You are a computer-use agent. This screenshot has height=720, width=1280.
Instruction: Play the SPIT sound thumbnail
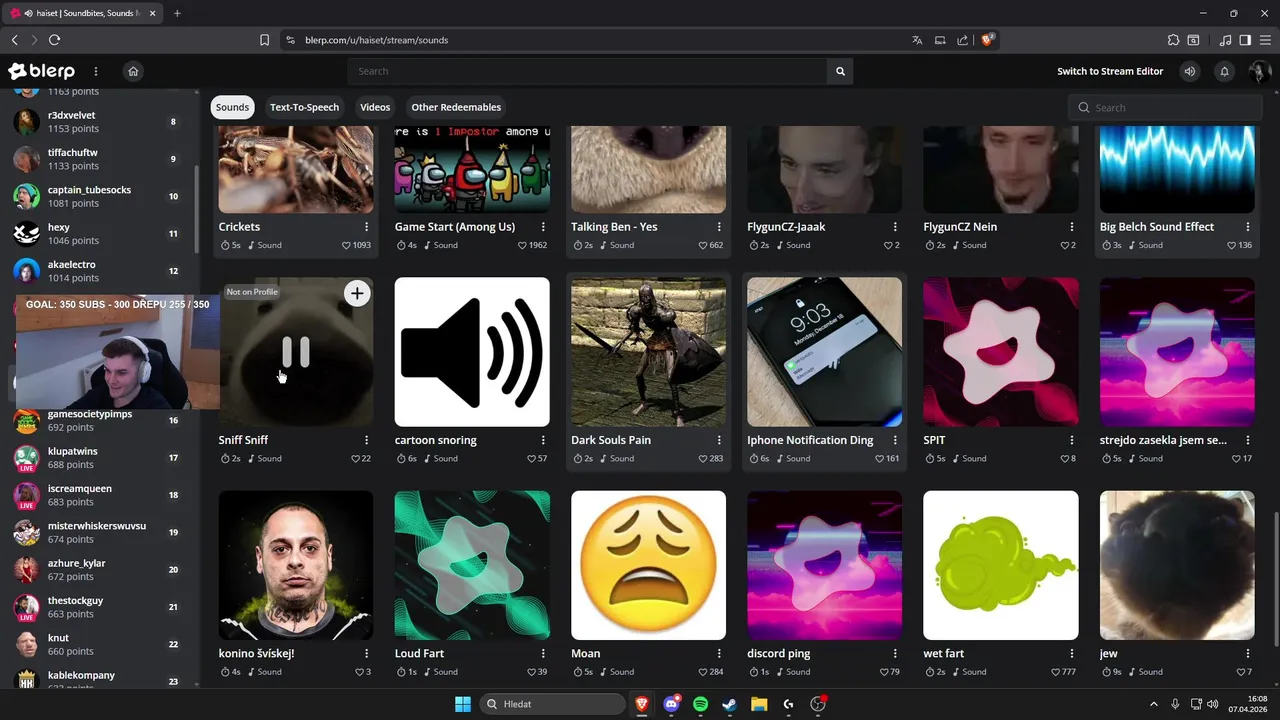pos(1001,352)
